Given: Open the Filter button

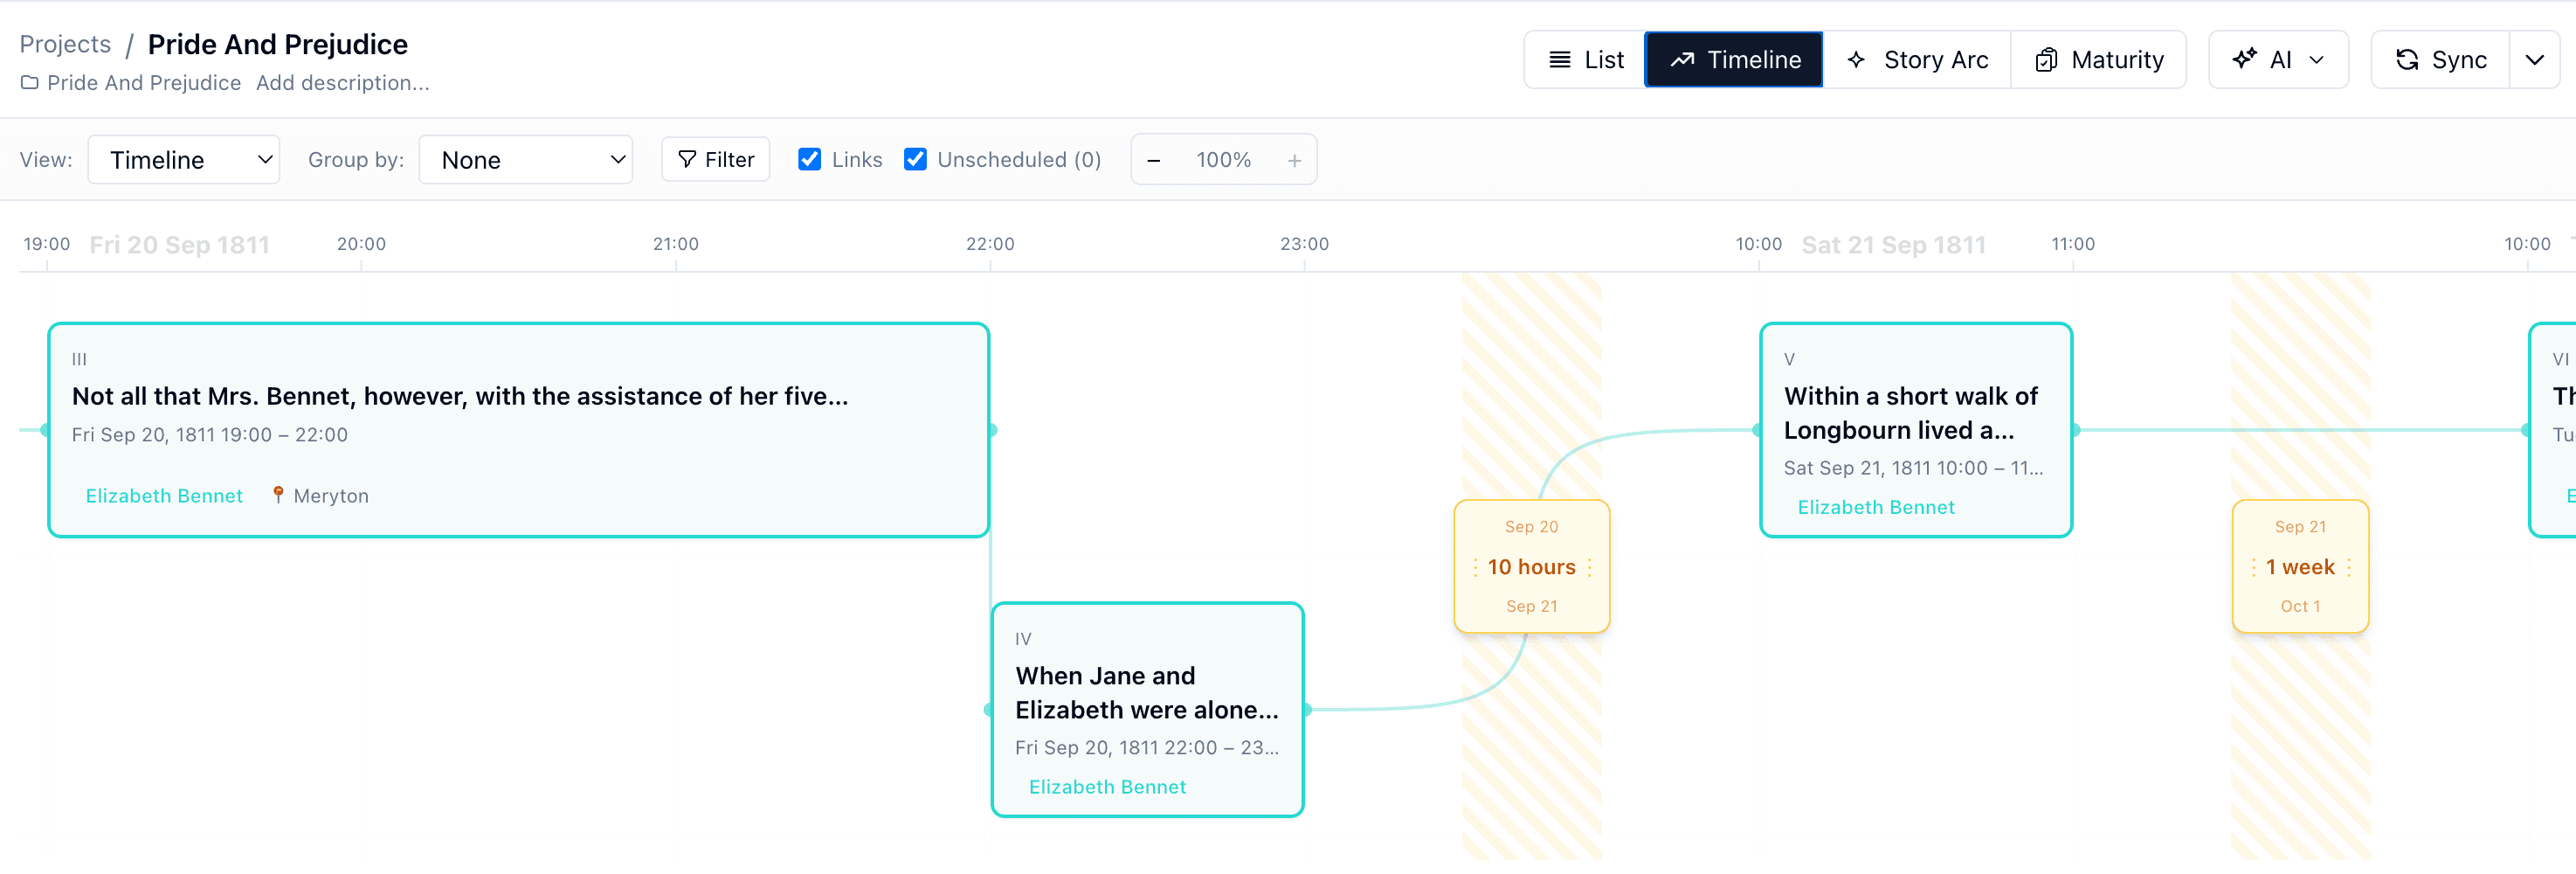Looking at the screenshot, I should (716, 160).
